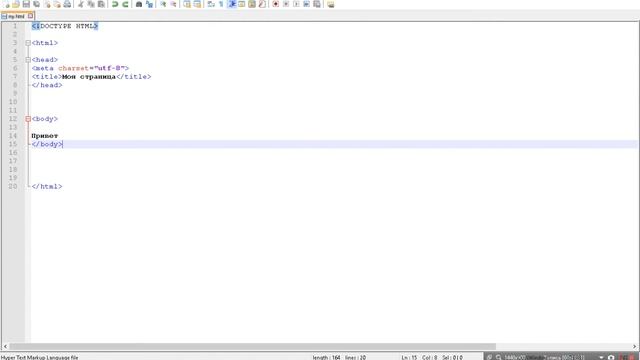Click the 'Привет' text on line 14

45,136
